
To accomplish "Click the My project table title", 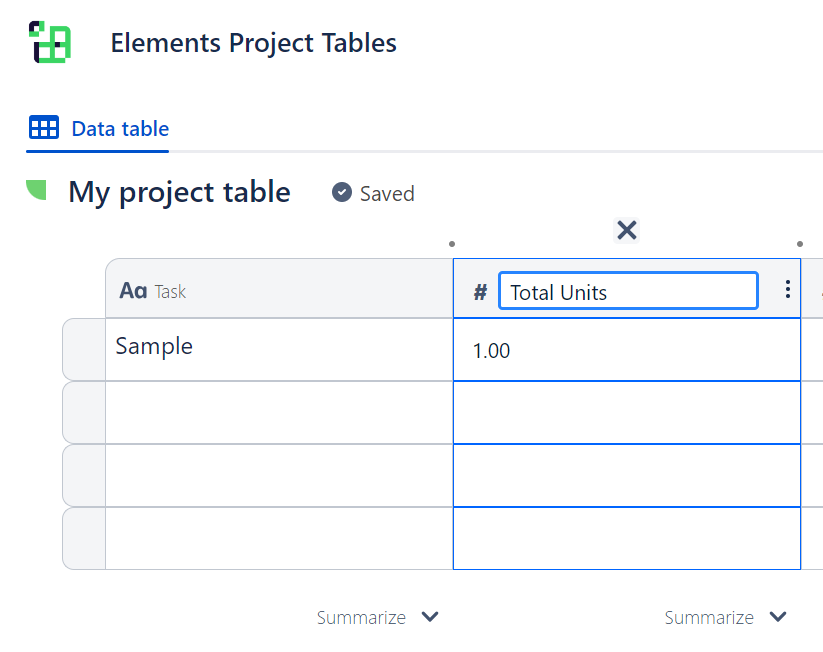I will pyautogui.click(x=179, y=192).
